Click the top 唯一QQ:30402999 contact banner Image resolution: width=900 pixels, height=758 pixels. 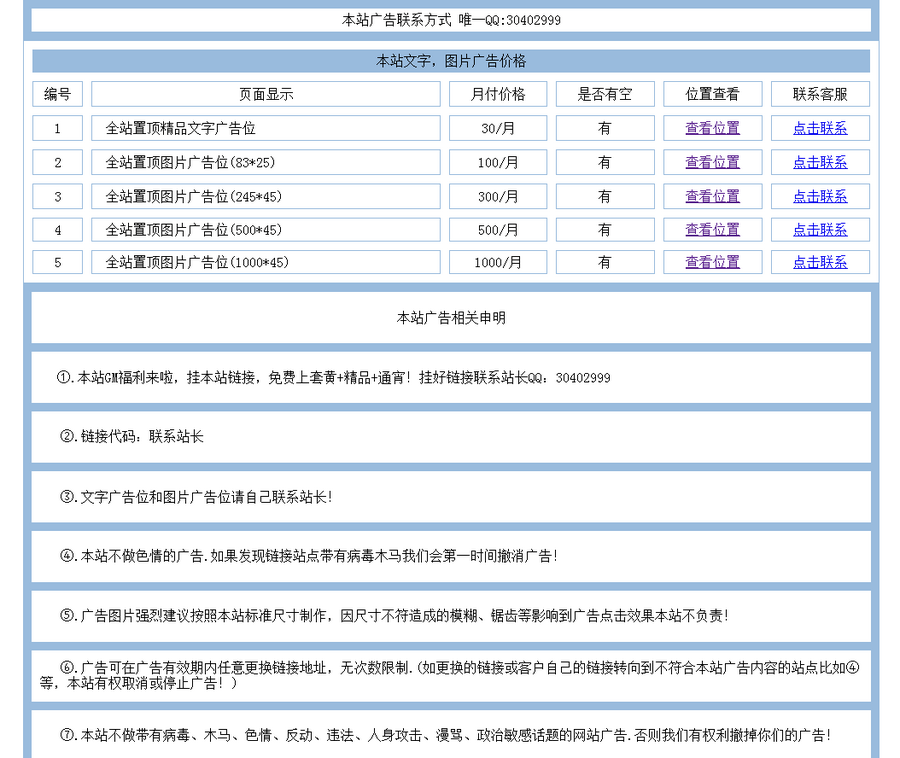point(451,20)
